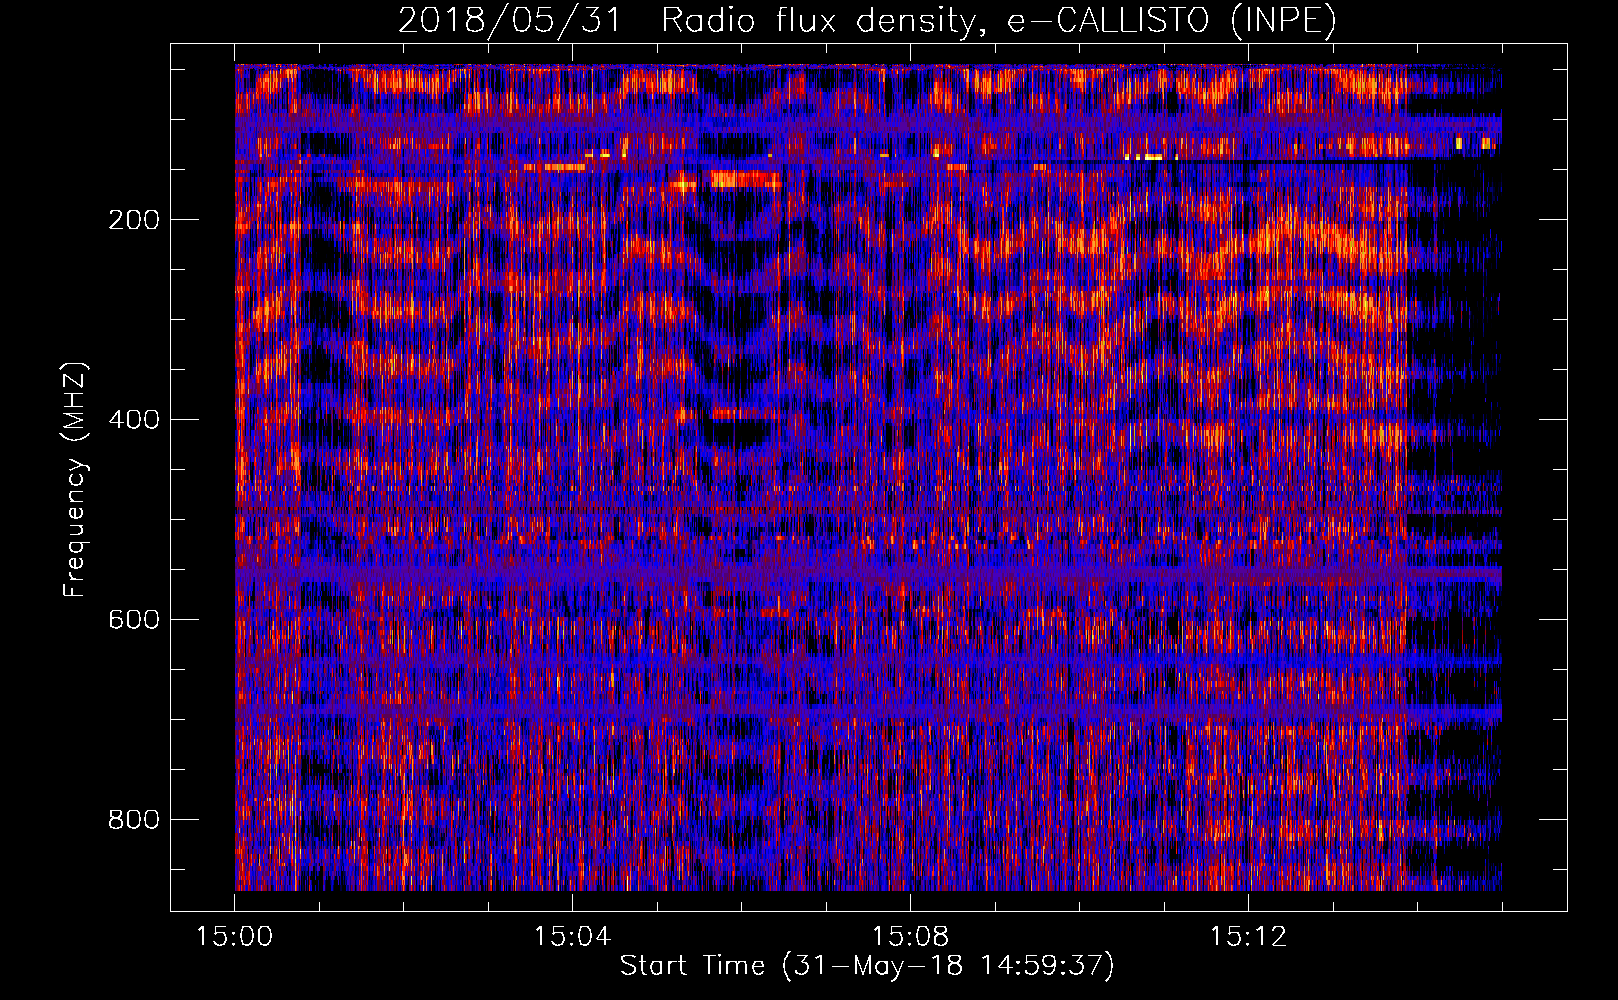Click the '15:00' time tick label
This screenshot has width=1618, height=1000.
coord(234,937)
